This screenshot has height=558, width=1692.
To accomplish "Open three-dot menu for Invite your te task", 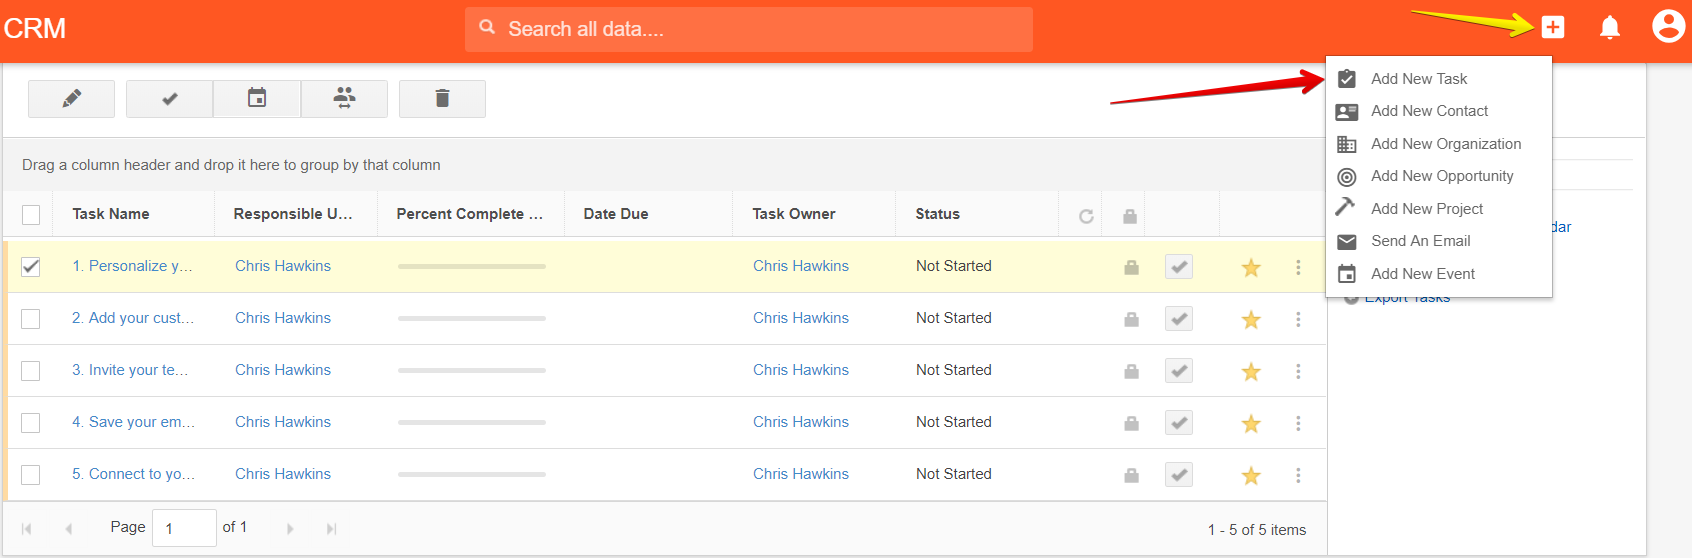I will pyautogui.click(x=1298, y=371).
